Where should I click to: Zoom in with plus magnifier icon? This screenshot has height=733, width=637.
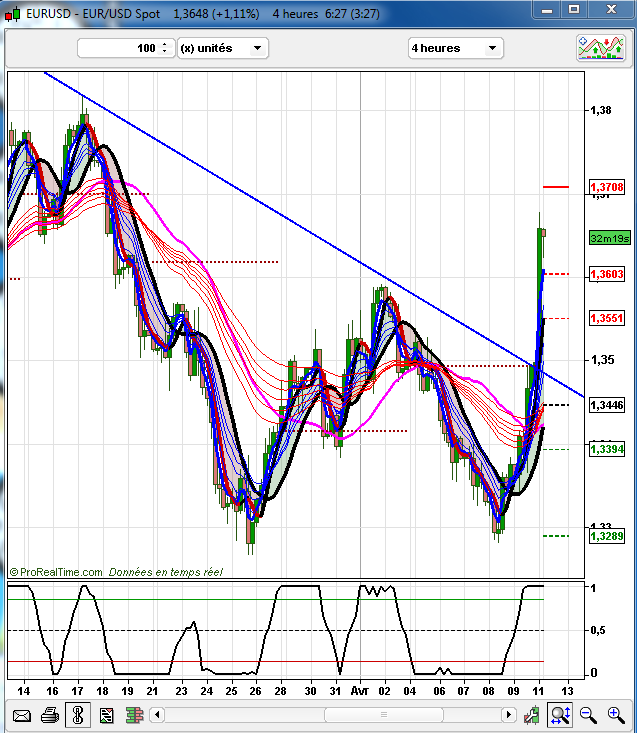[x=616, y=715]
